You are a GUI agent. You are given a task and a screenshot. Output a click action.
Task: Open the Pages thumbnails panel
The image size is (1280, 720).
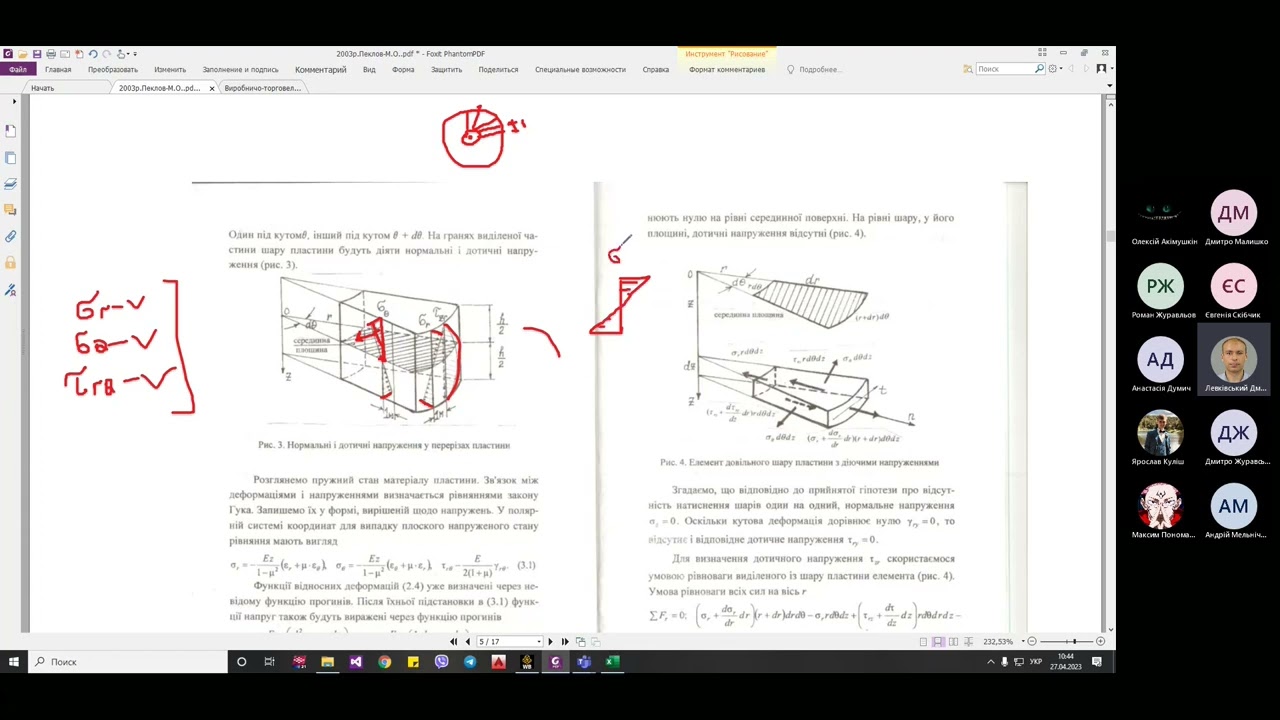coord(11,158)
